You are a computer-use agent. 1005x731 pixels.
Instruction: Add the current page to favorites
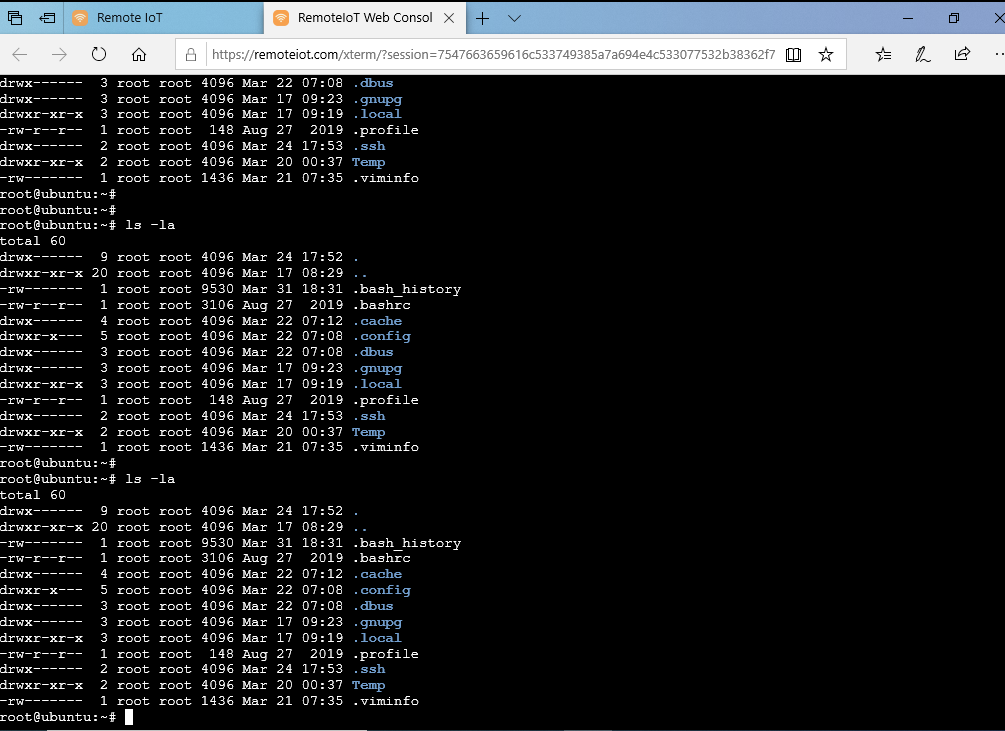[x=826, y=54]
